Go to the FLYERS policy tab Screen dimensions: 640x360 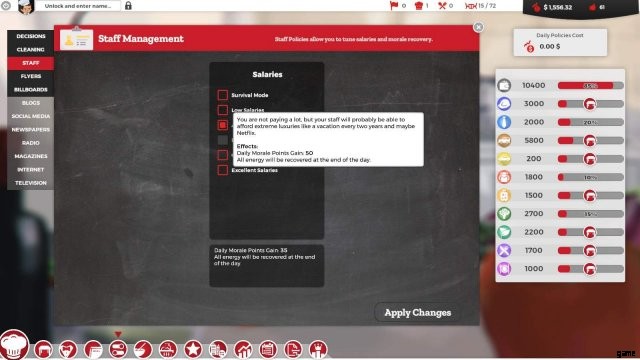tap(31, 76)
